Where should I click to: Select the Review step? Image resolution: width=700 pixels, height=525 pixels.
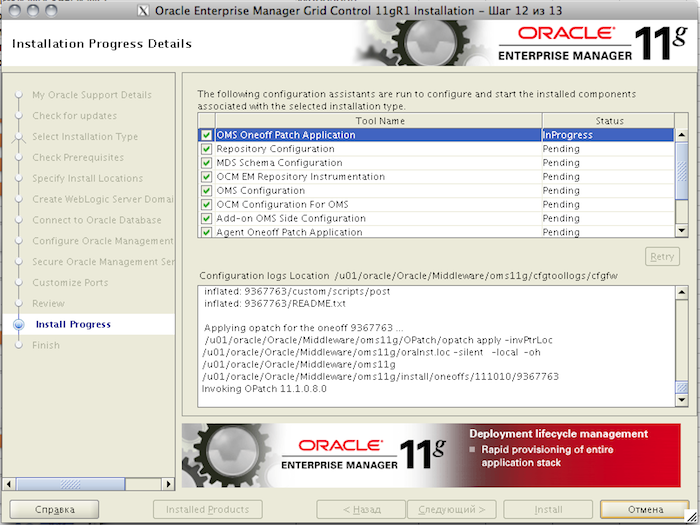pos(48,304)
